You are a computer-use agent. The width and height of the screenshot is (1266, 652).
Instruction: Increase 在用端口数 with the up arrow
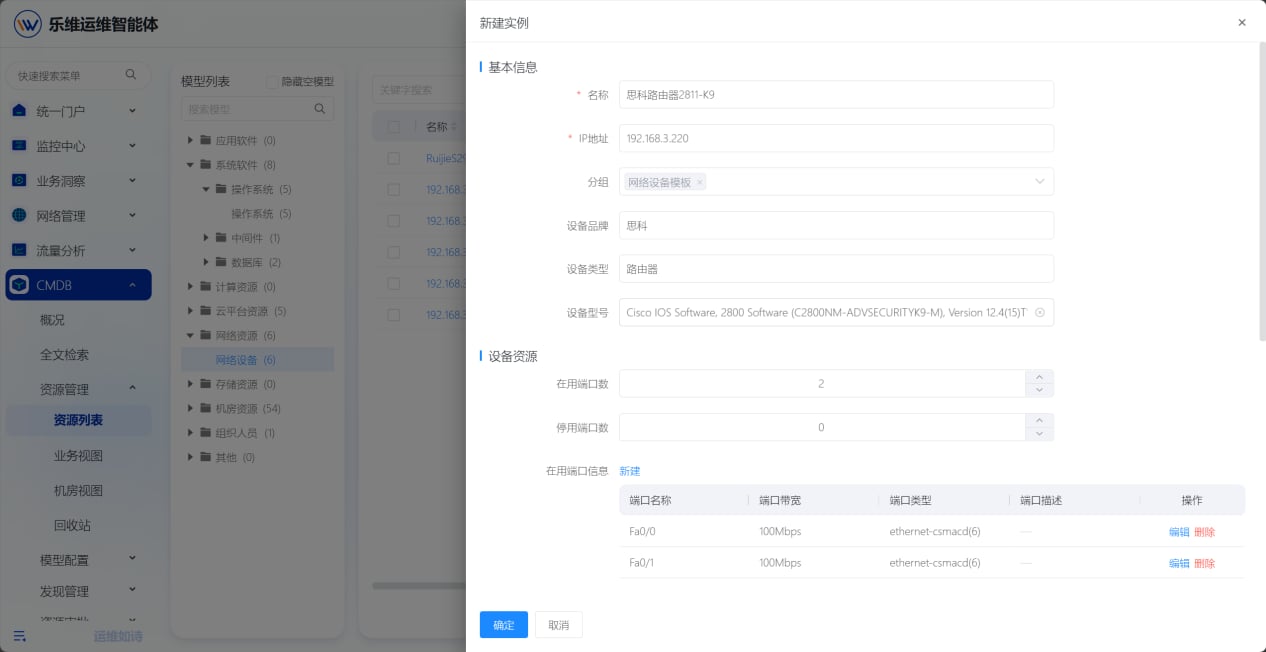[x=1040, y=377]
